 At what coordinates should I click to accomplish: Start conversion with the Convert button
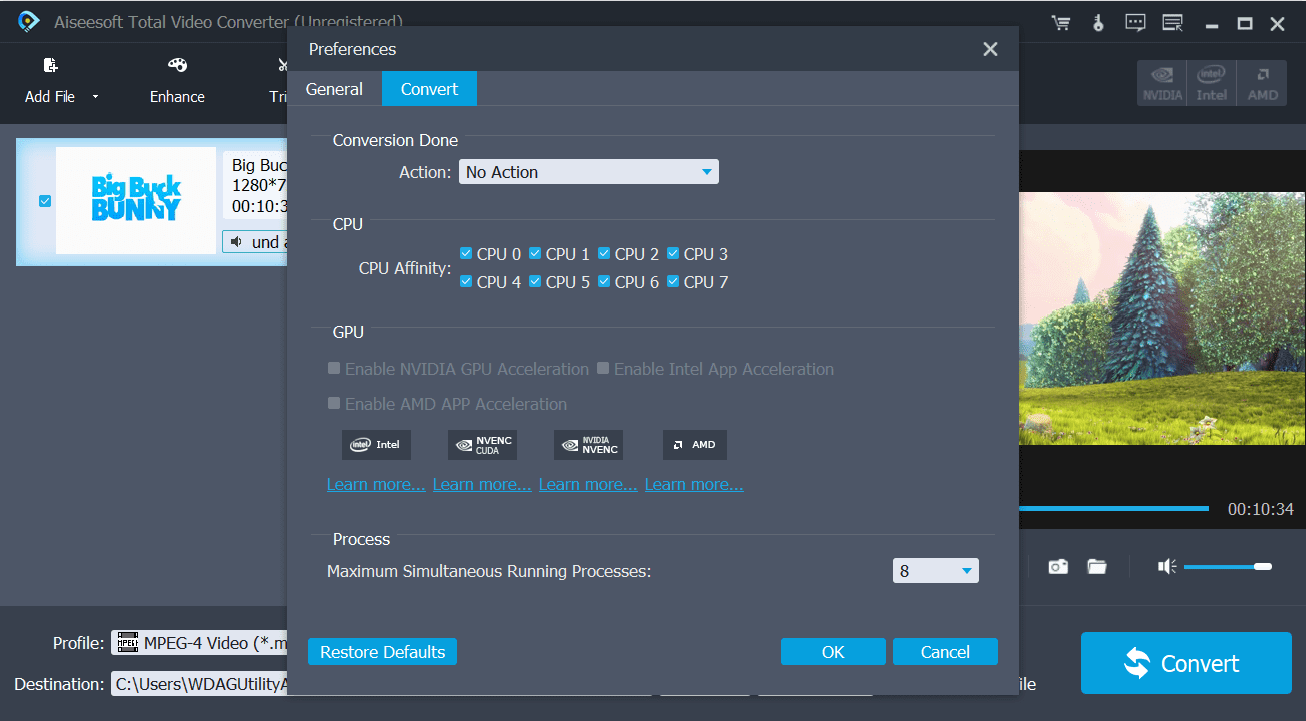click(1186, 663)
